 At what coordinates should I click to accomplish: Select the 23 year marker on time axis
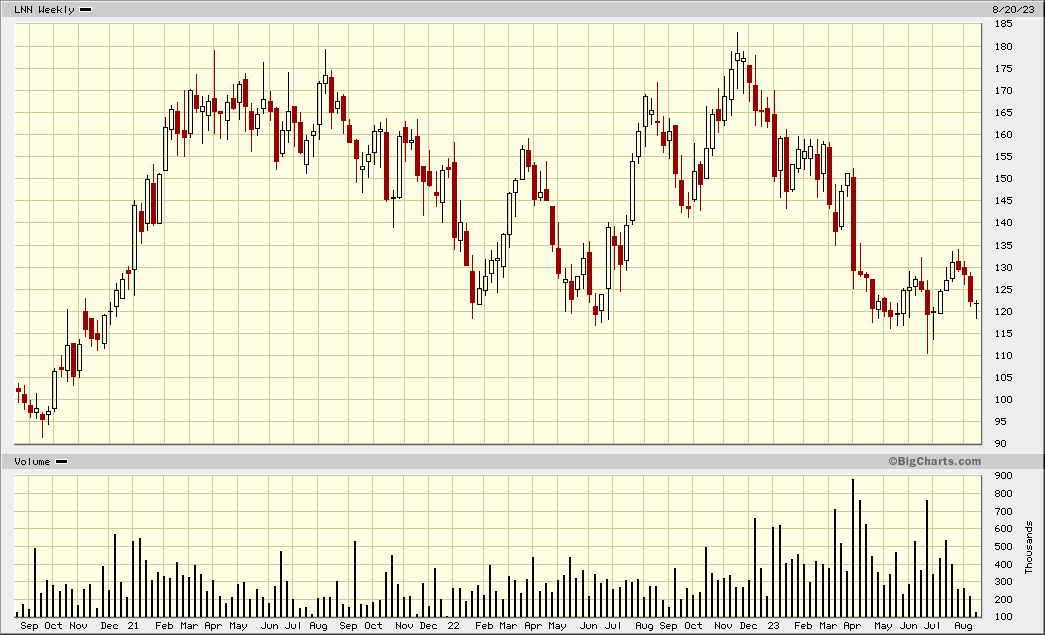[774, 626]
